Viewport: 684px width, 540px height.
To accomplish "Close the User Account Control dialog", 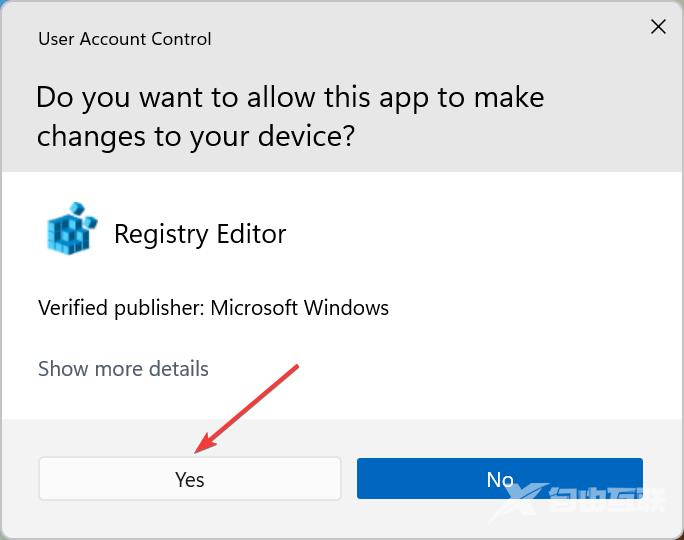I will coord(658,27).
